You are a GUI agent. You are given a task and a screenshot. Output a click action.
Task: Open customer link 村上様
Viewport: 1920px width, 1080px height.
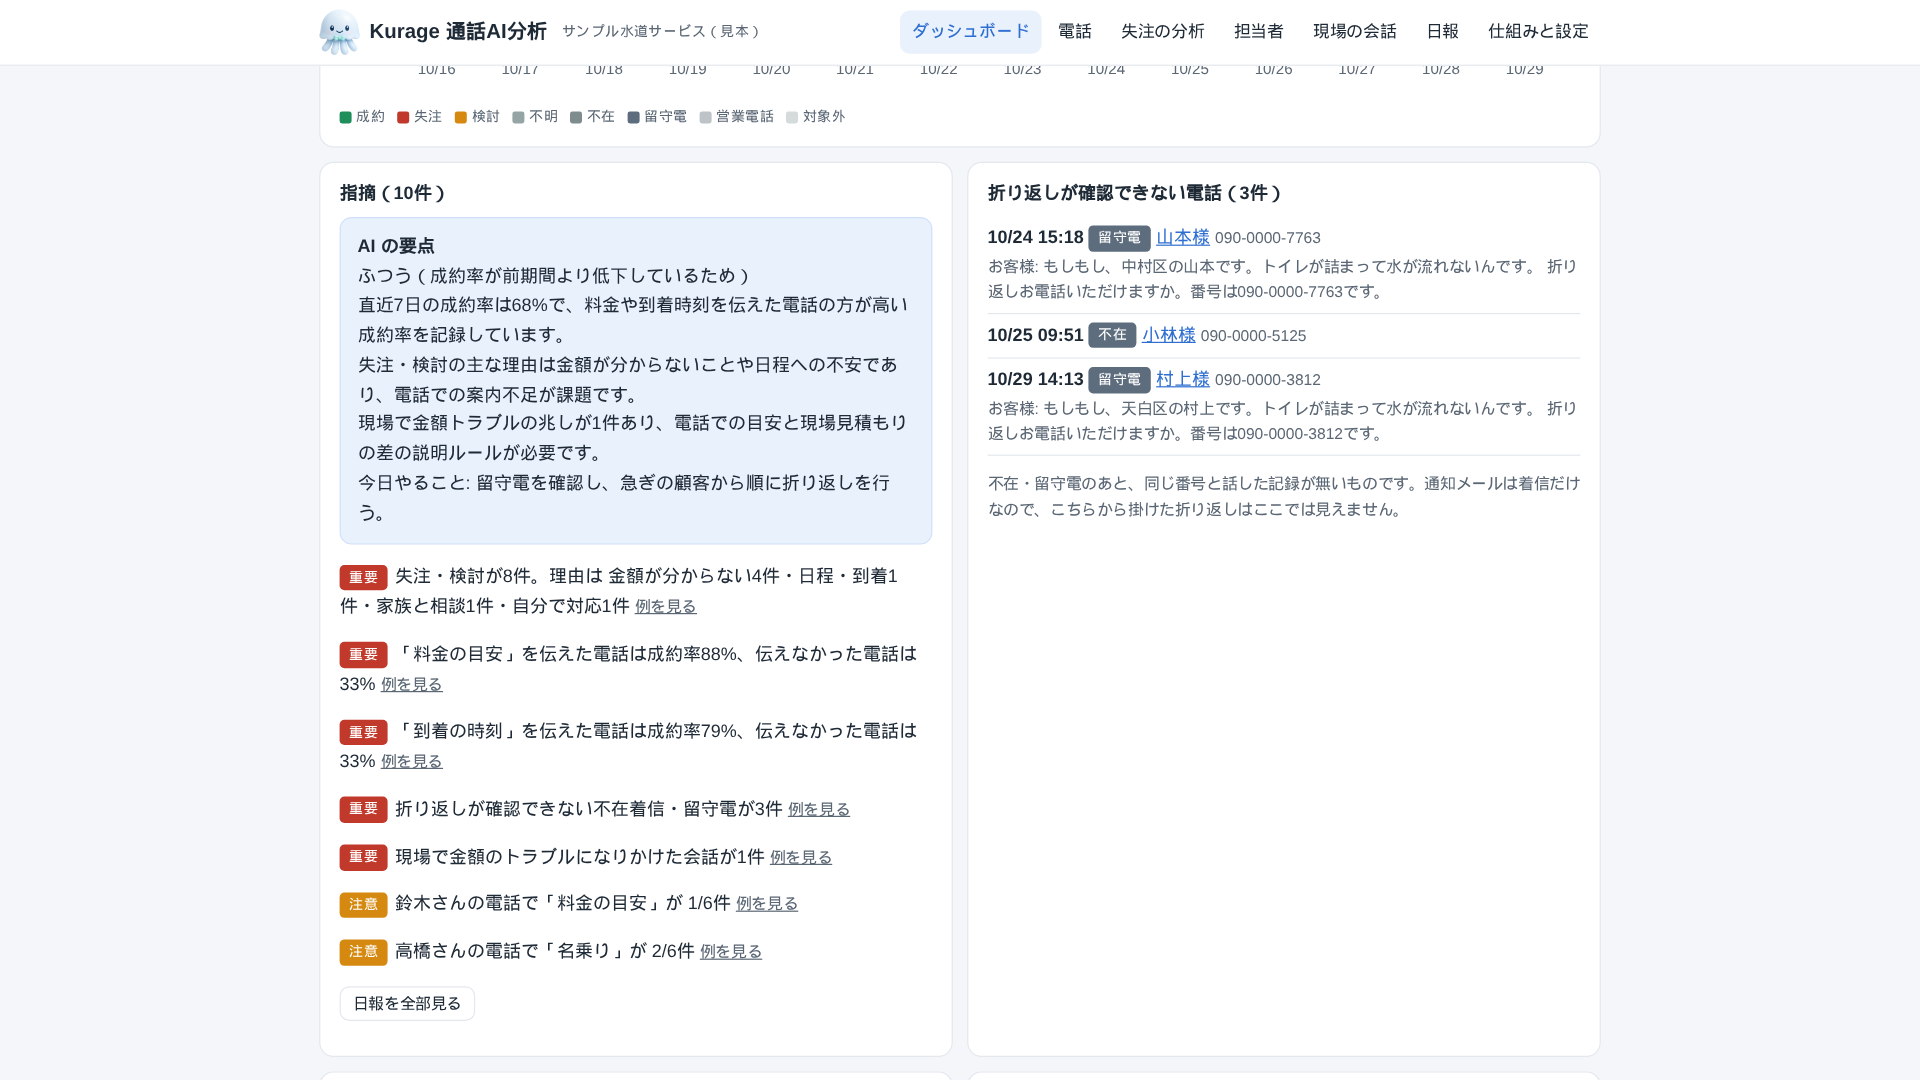point(1183,380)
